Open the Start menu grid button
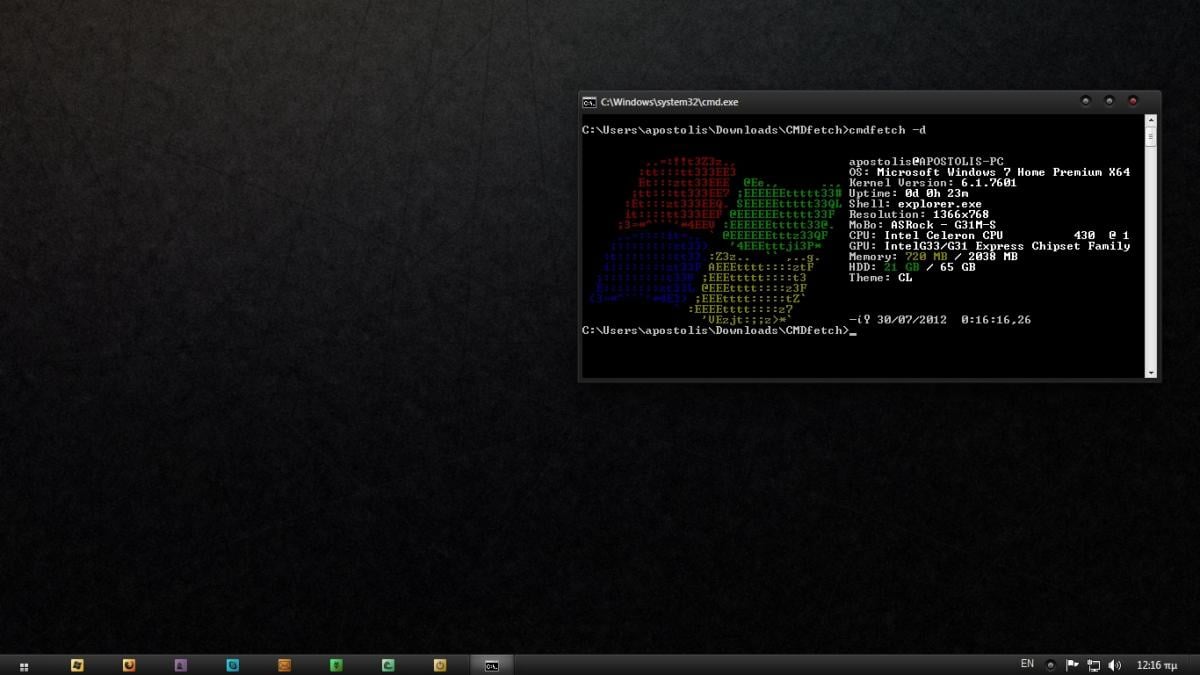 [24, 665]
